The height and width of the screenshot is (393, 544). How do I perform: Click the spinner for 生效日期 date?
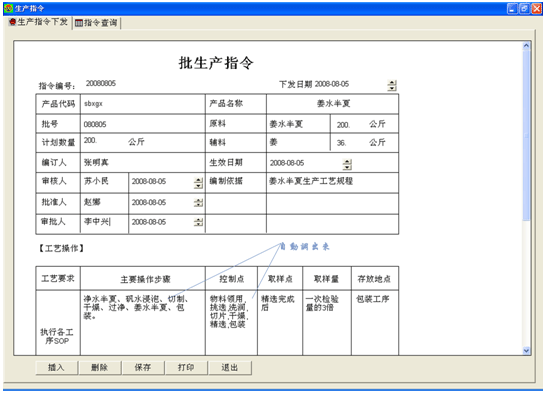coord(347,164)
